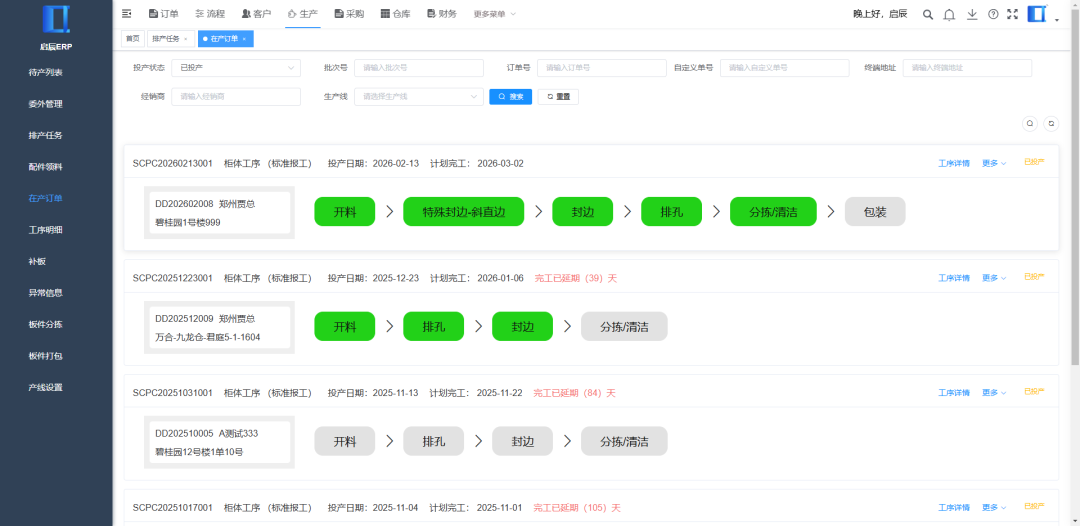Image resolution: width=1080 pixels, height=526 pixels.
Task: Open 补板 in sidebar
Action: 37,262
